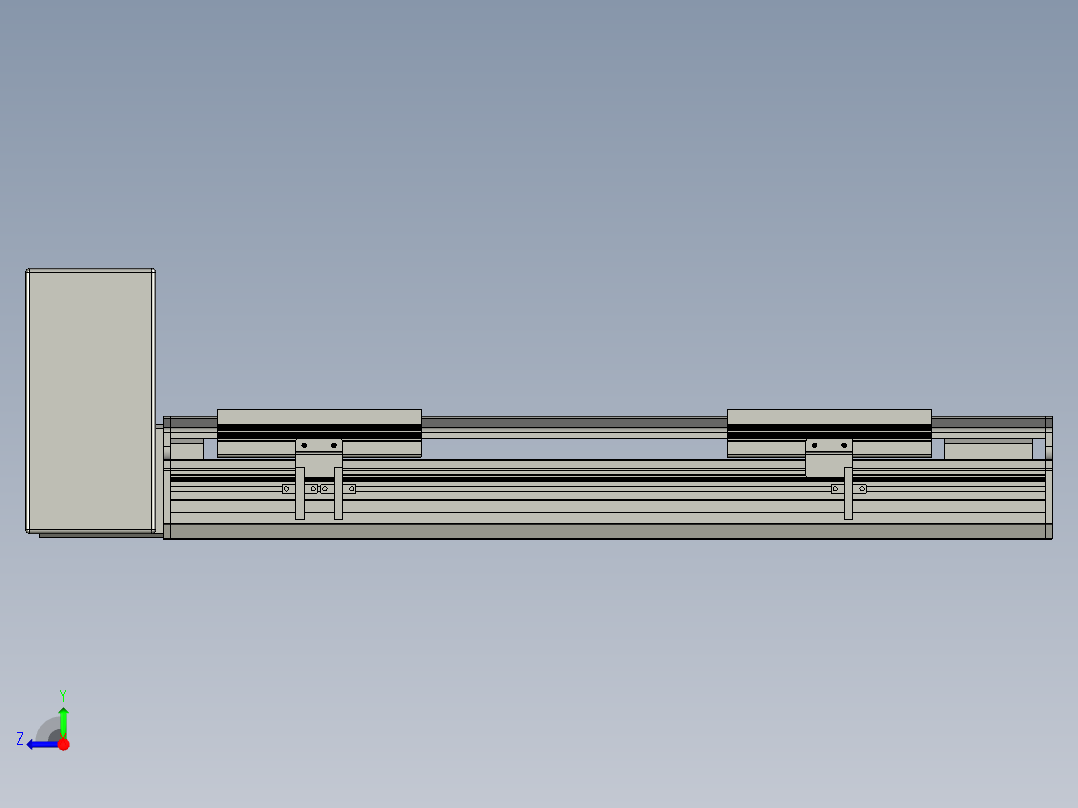Select the red origin point indicator
This screenshot has width=1078, height=808.
point(63,743)
